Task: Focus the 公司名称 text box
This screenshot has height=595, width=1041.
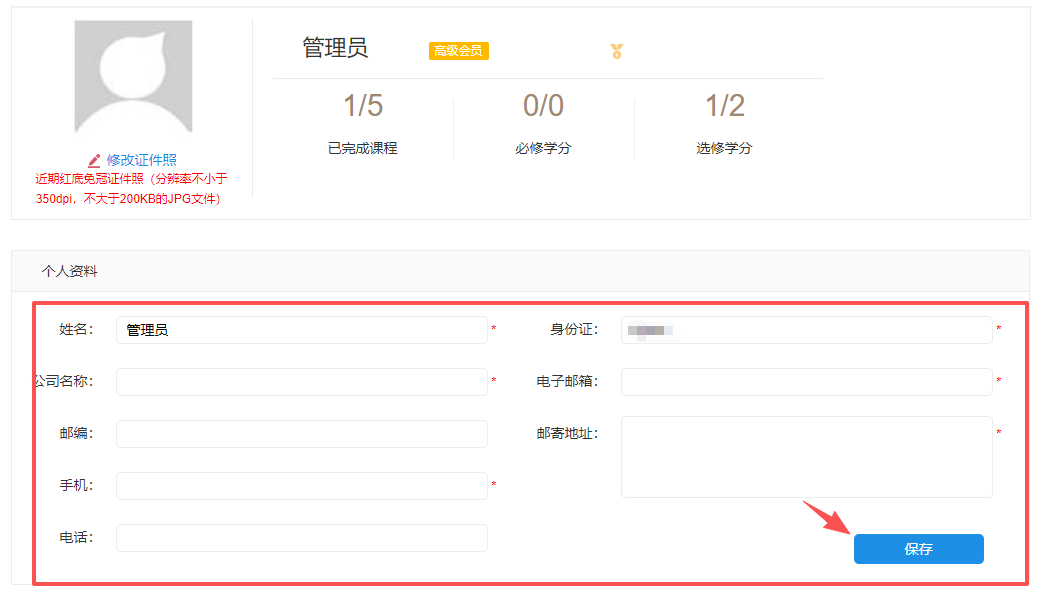Action: 301,382
